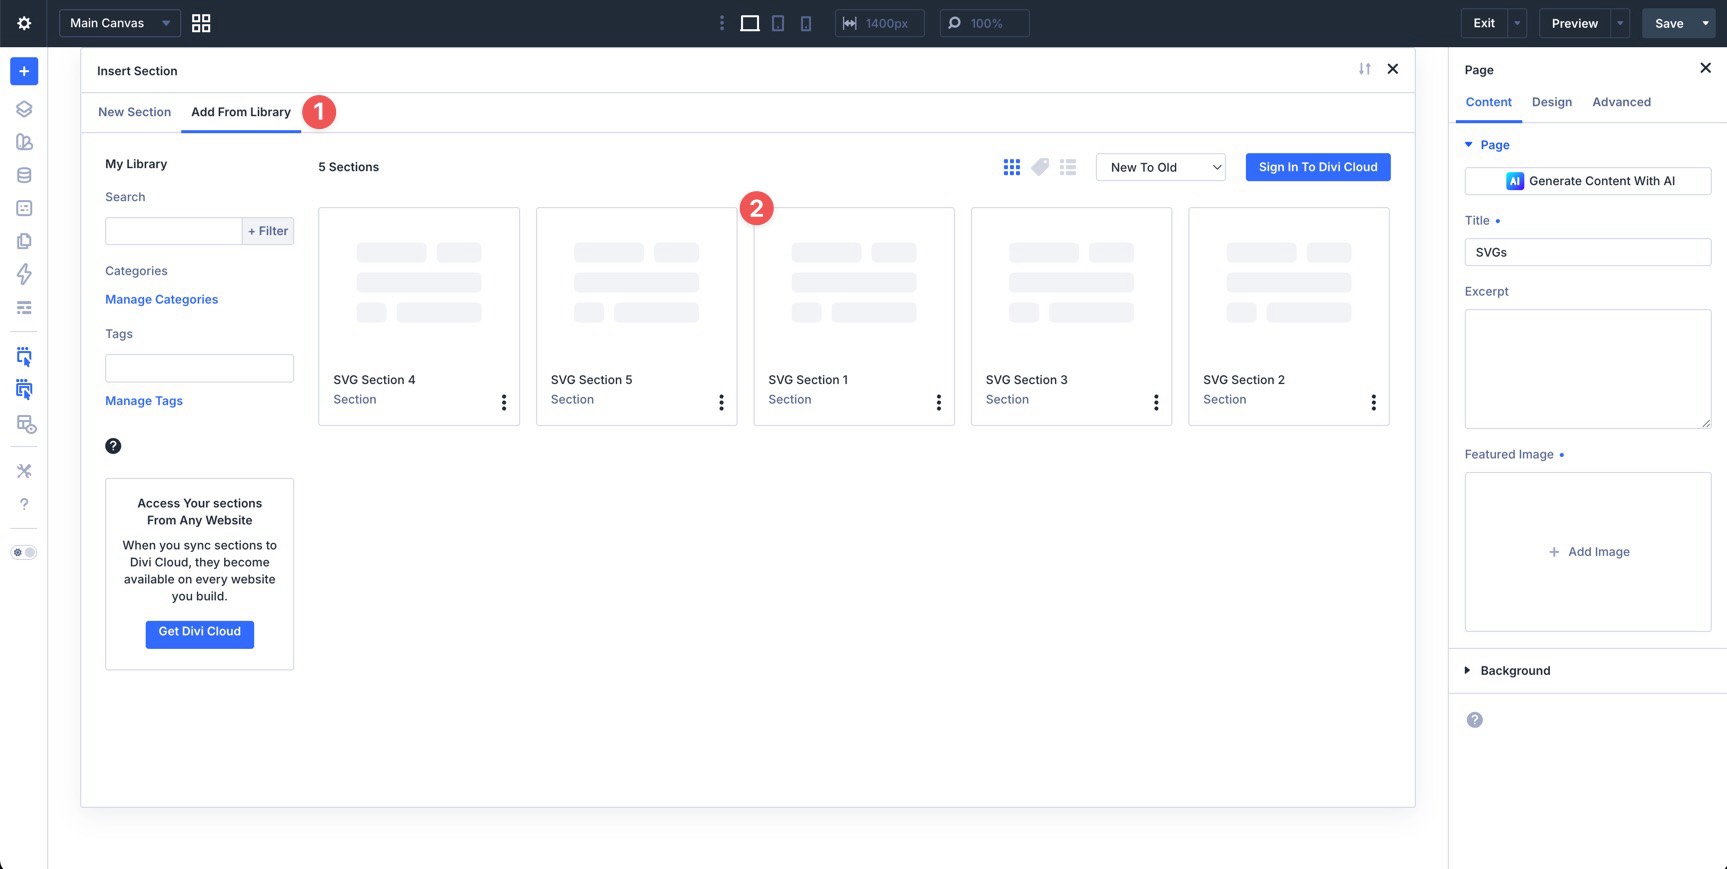Open the Preview dropdown arrow

1620,23
